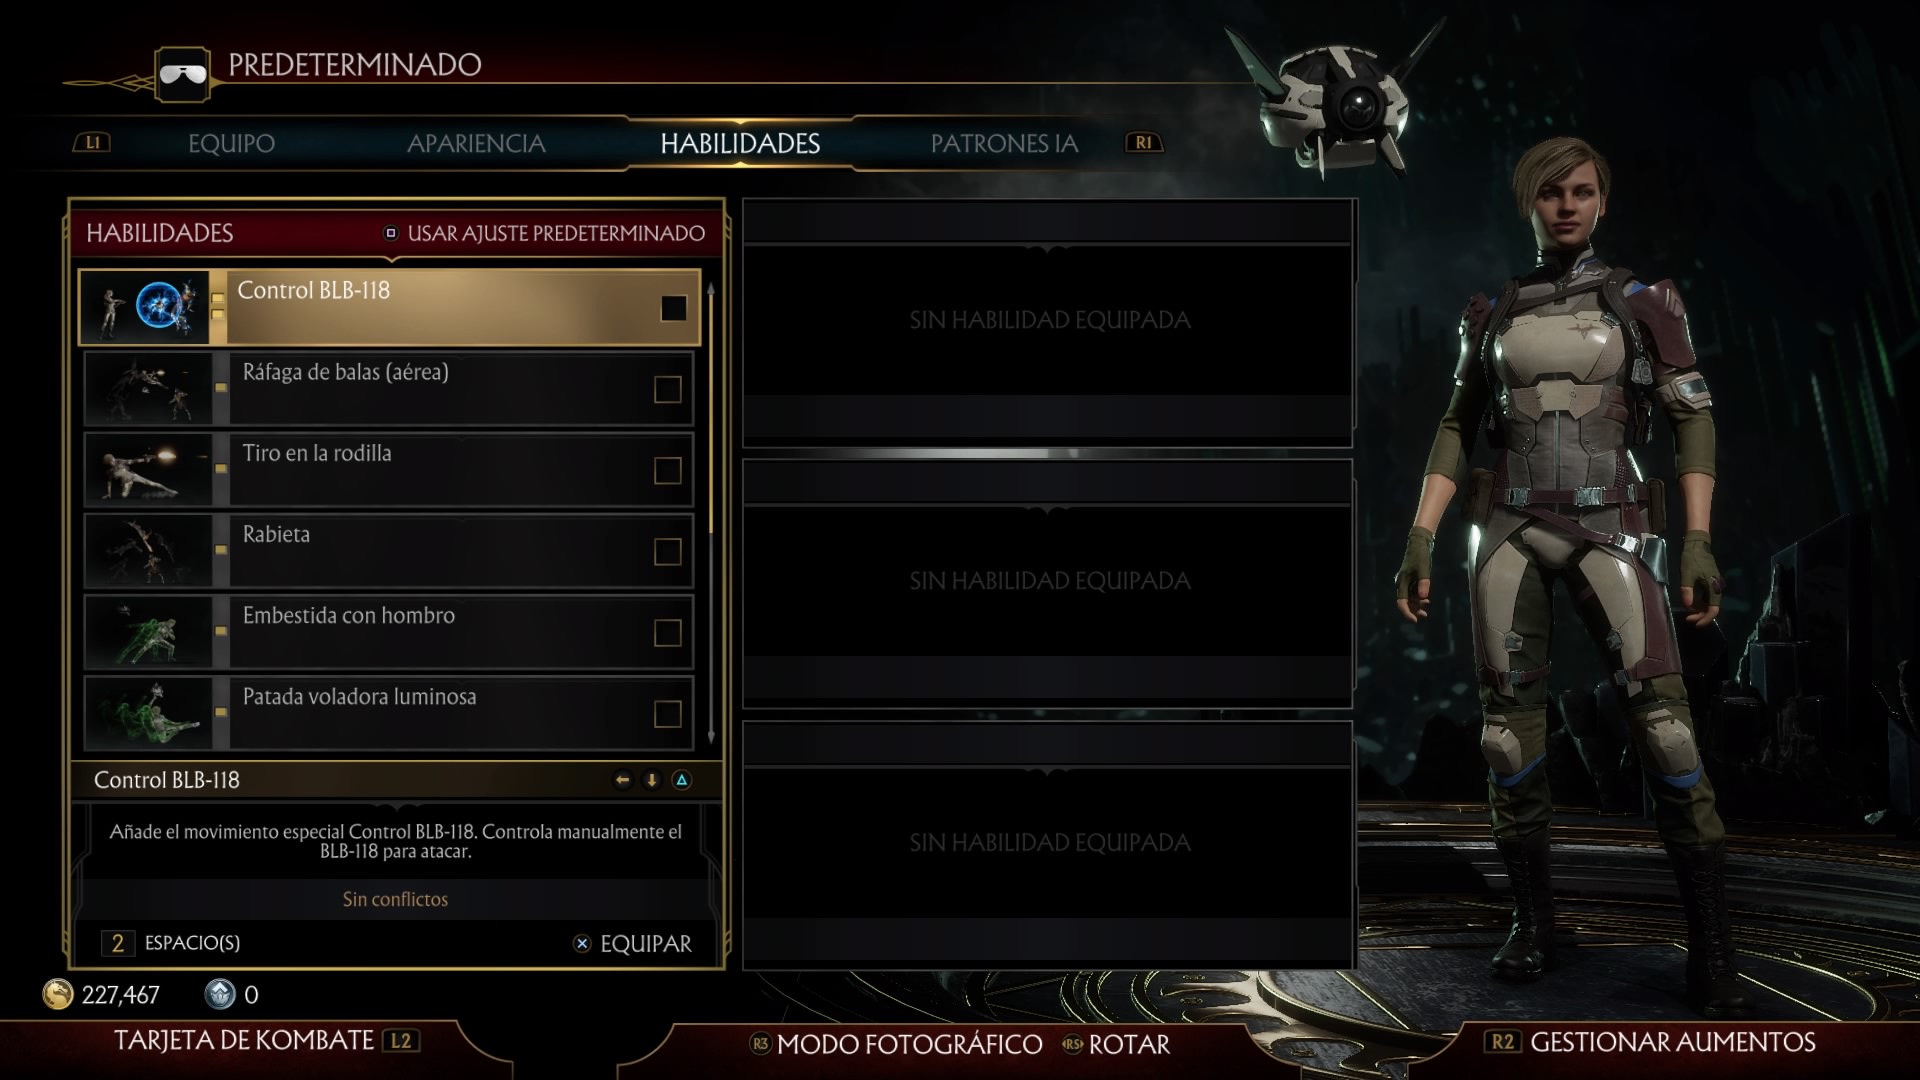Click the ability list scroll-down arrow
Screen dimensions: 1920x1080
point(711,736)
